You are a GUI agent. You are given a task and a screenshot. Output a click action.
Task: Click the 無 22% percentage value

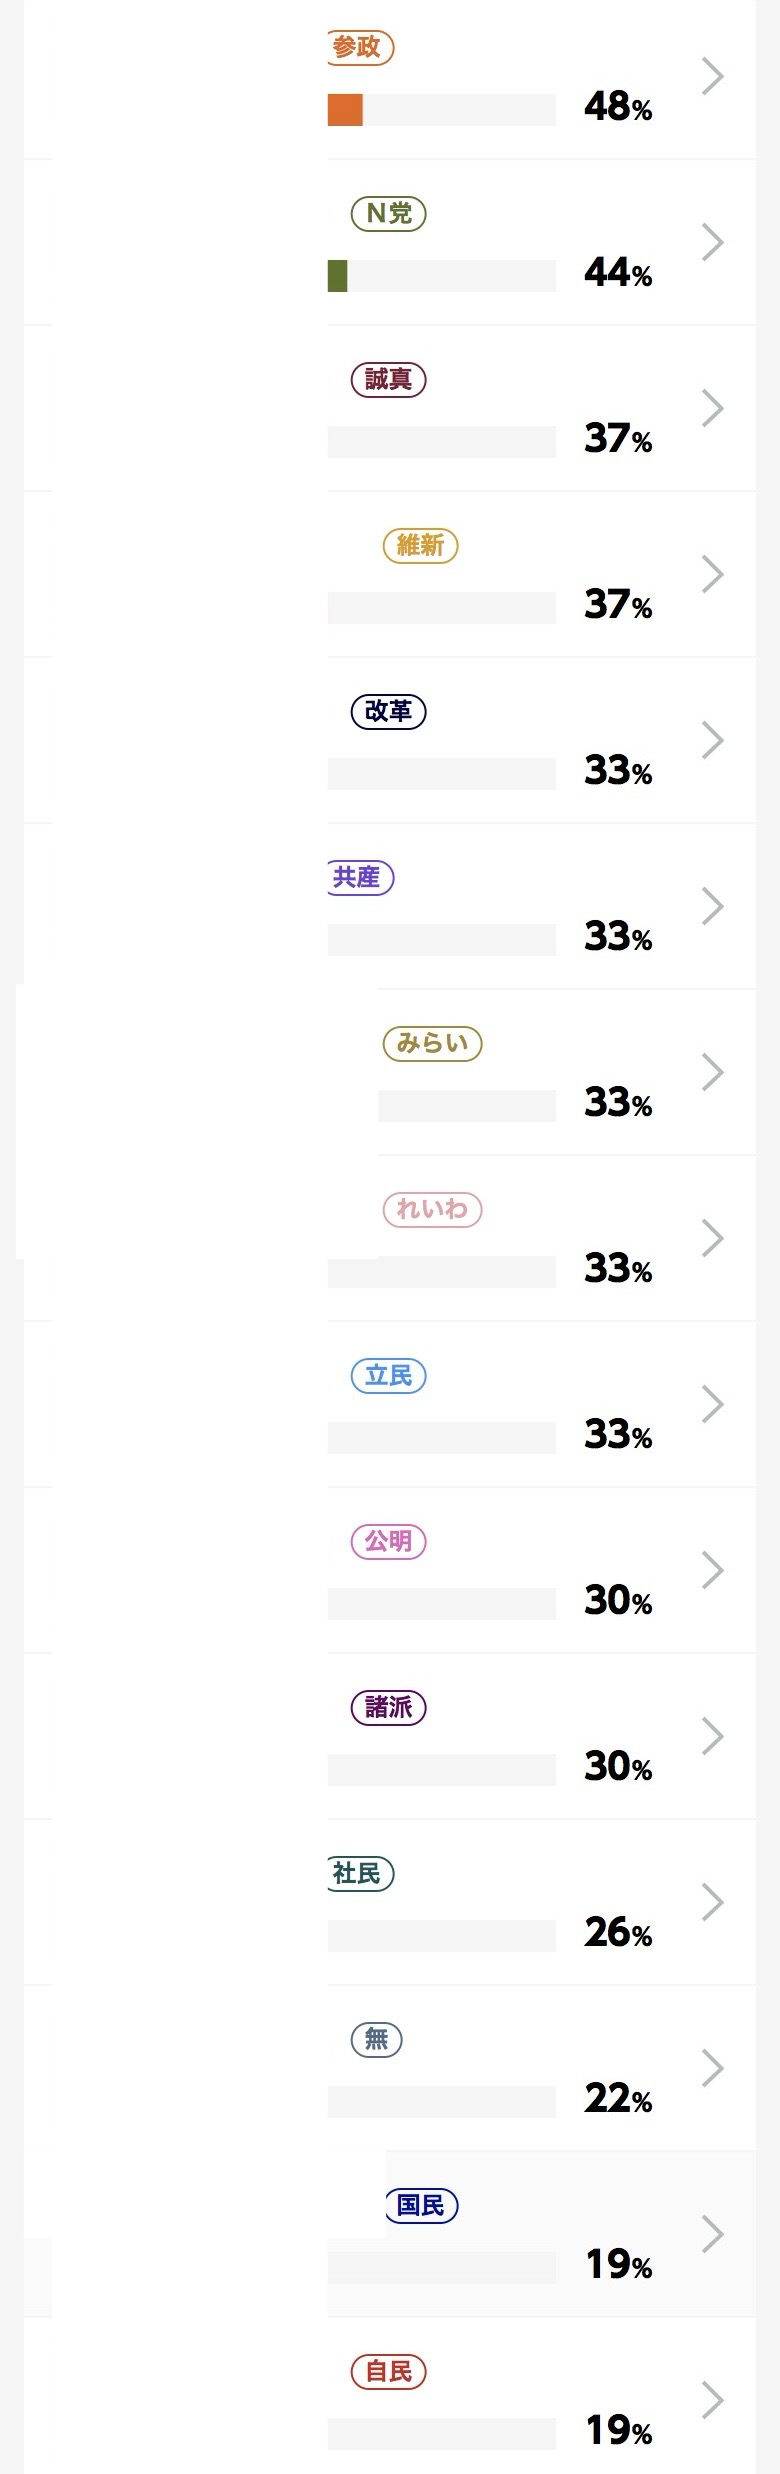pyautogui.click(x=618, y=2098)
